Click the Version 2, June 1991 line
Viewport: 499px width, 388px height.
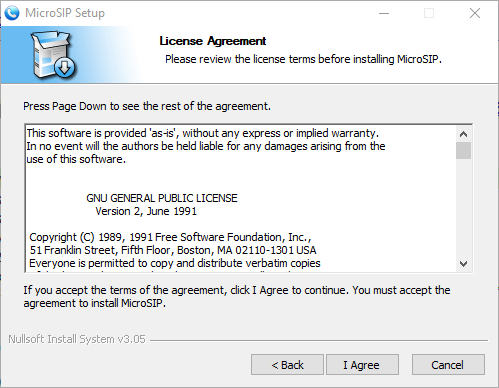146,211
